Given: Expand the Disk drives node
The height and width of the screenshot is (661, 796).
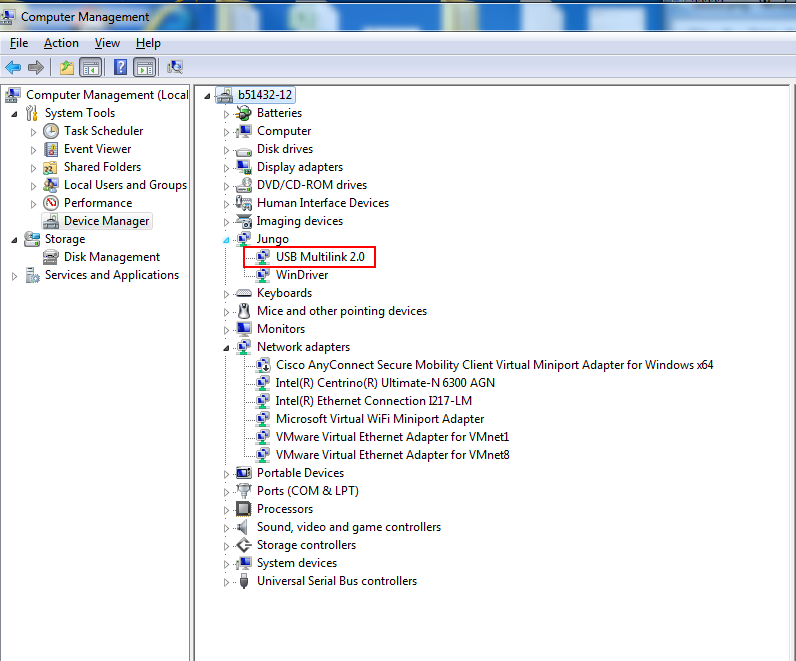Looking at the screenshot, I should point(226,150).
